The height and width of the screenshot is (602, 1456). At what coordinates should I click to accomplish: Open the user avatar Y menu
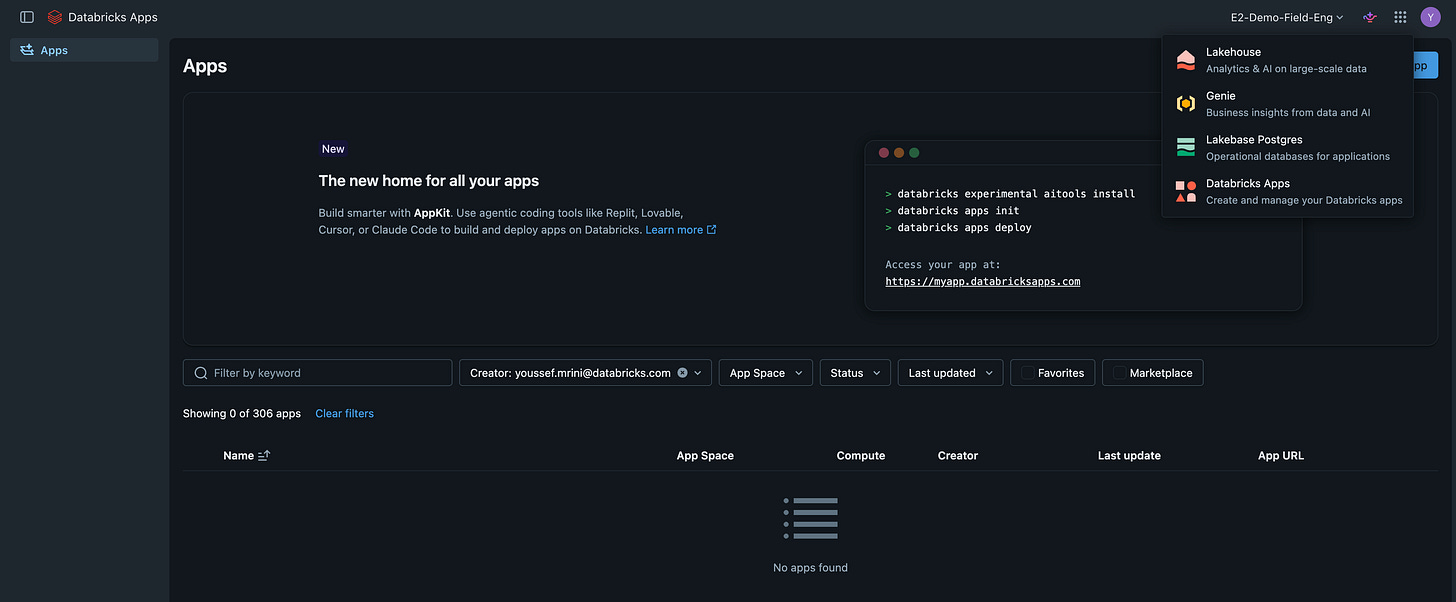1430,17
